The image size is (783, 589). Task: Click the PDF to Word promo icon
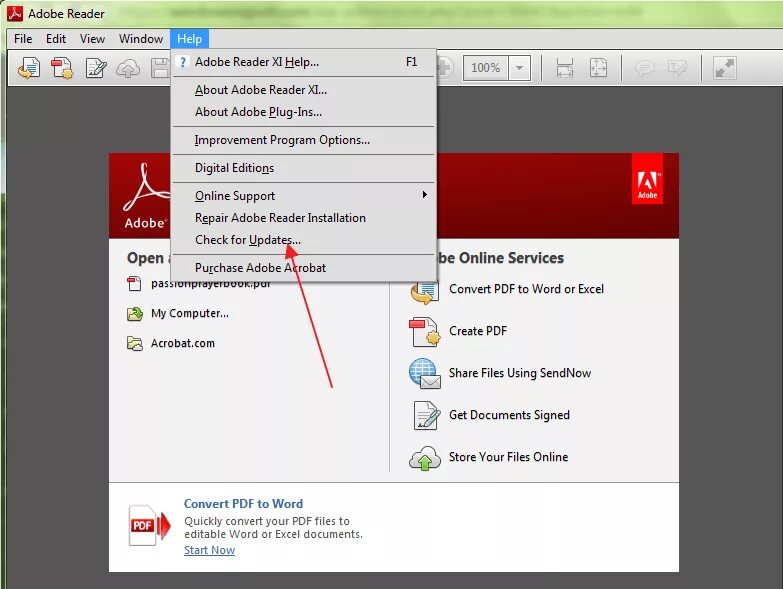pyautogui.click(x=149, y=526)
